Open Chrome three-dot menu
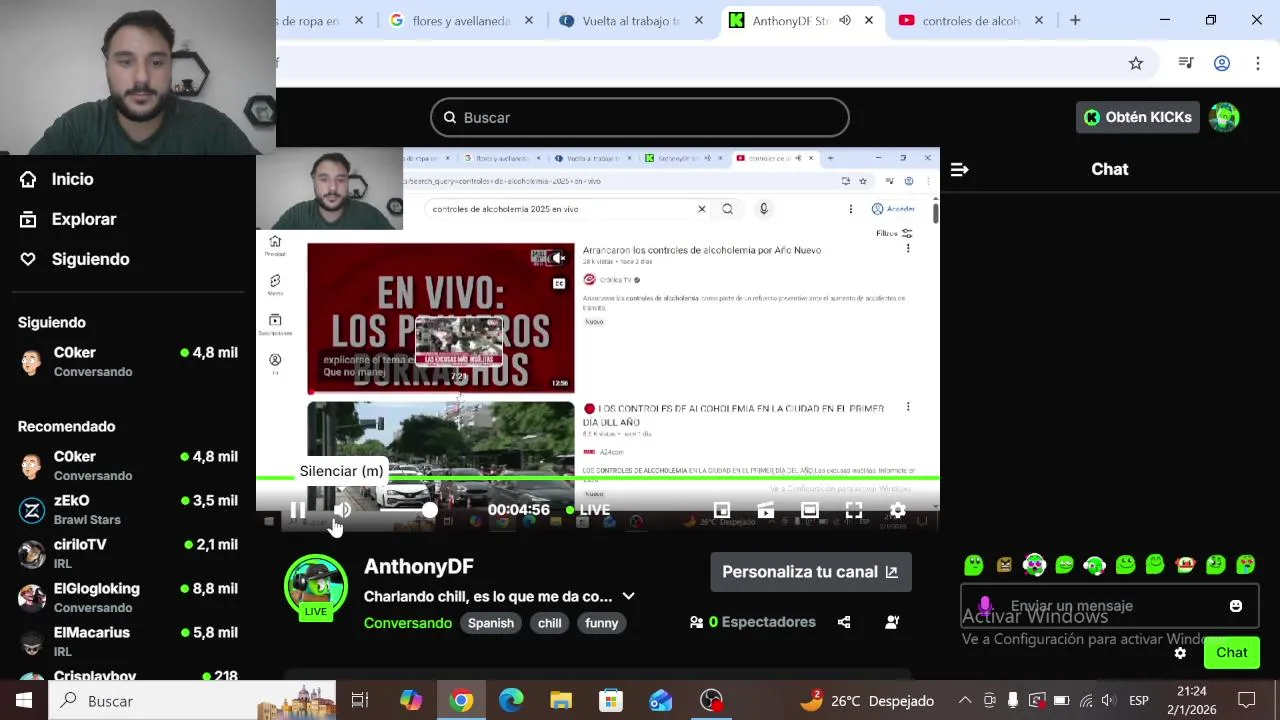The image size is (1280, 720). pos(1258,63)
